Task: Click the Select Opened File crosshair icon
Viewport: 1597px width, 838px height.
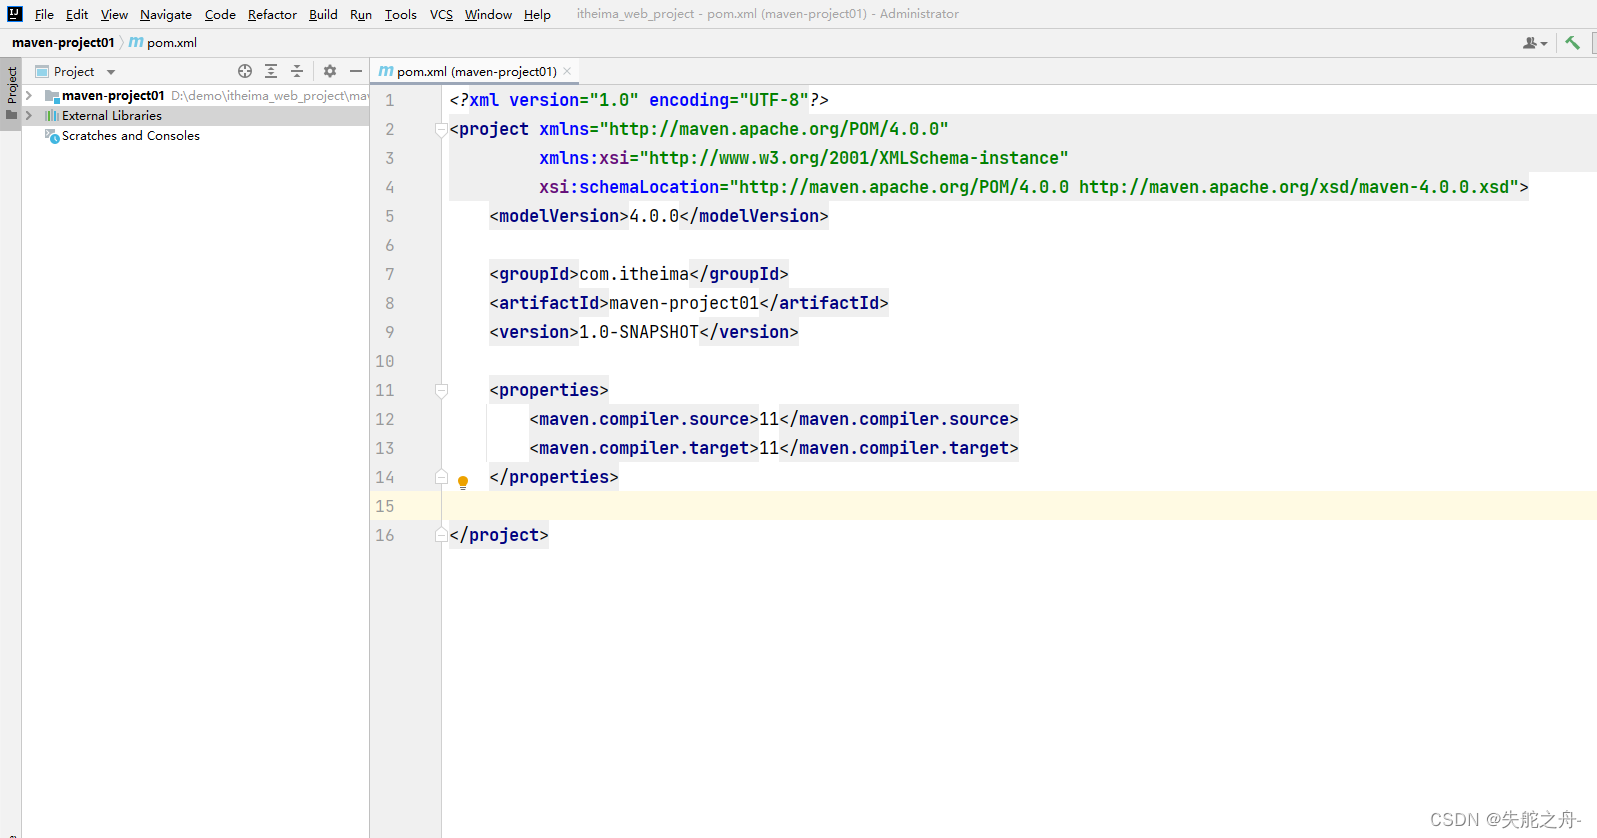Action: (x=245, y=71)
